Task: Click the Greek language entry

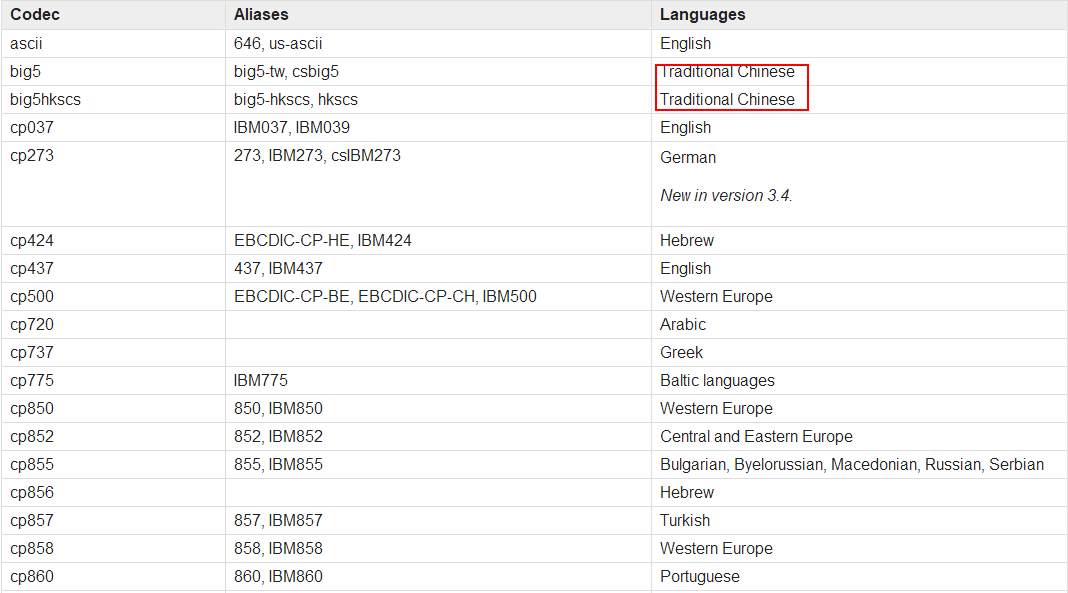Action: (x=681, y=353)
